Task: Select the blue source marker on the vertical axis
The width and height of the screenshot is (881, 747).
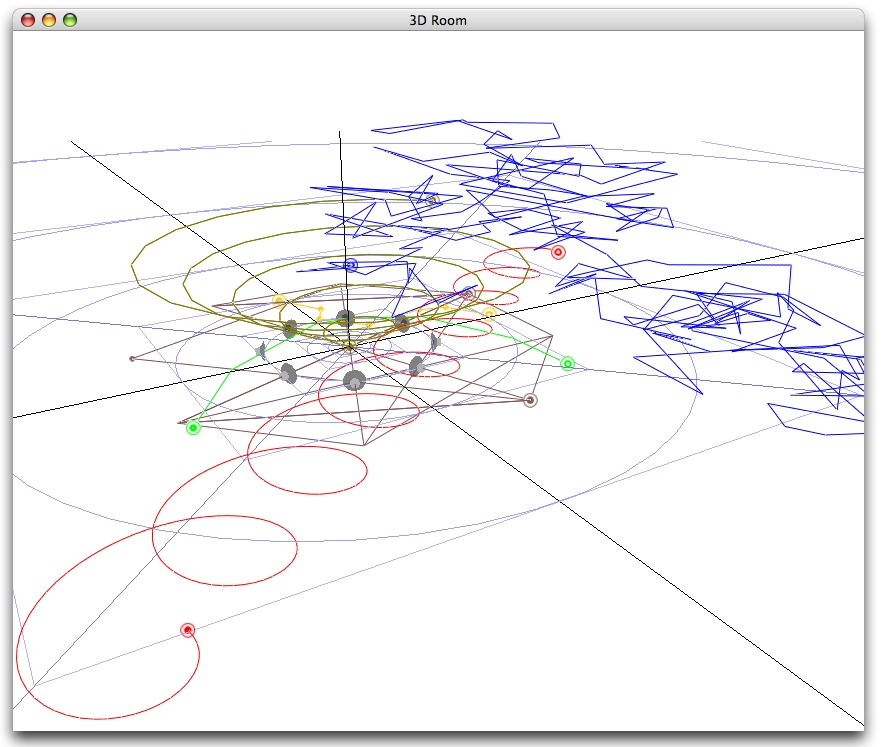Action: click(x=351, y=265)
